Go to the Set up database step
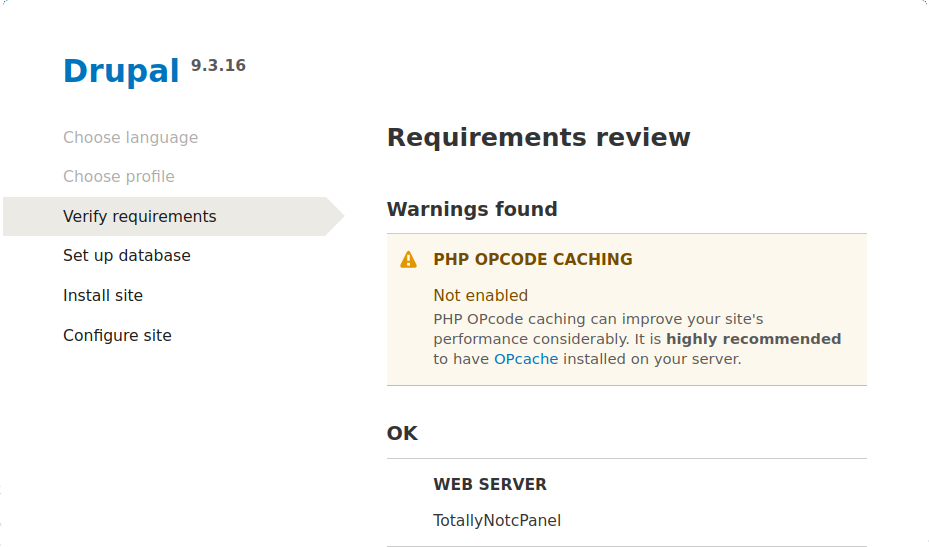 [x=126, y=256]
